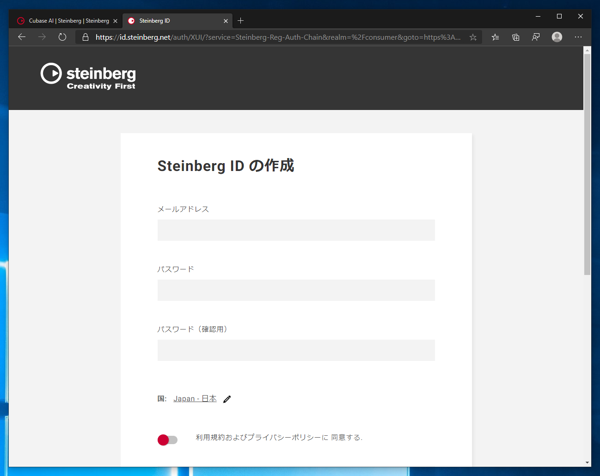Open a new tab with plus button

pos(240,21)
